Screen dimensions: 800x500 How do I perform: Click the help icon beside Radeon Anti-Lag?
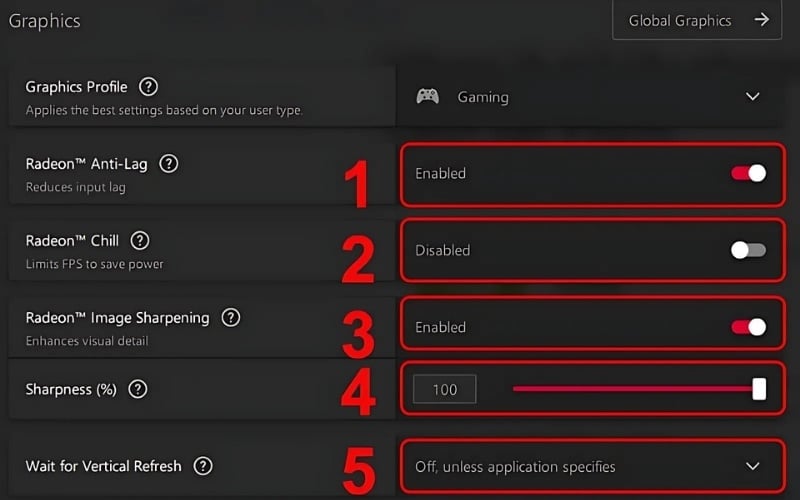point(169,163)
